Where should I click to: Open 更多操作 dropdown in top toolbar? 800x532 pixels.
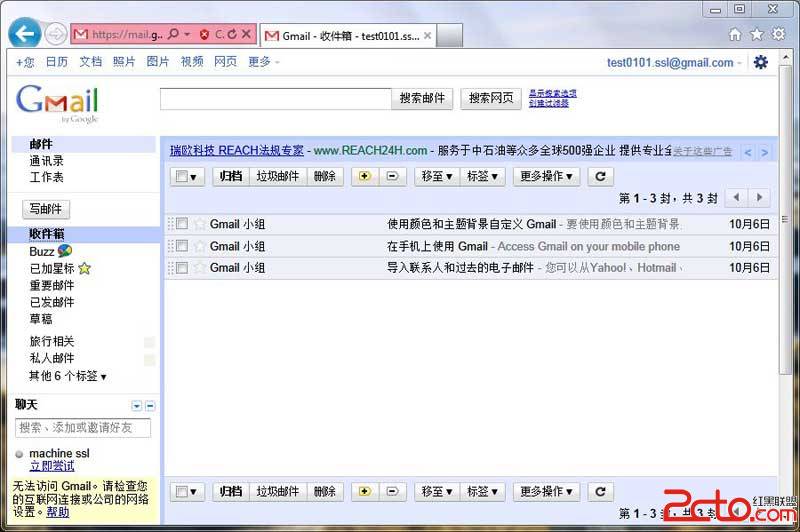[546, 176]
